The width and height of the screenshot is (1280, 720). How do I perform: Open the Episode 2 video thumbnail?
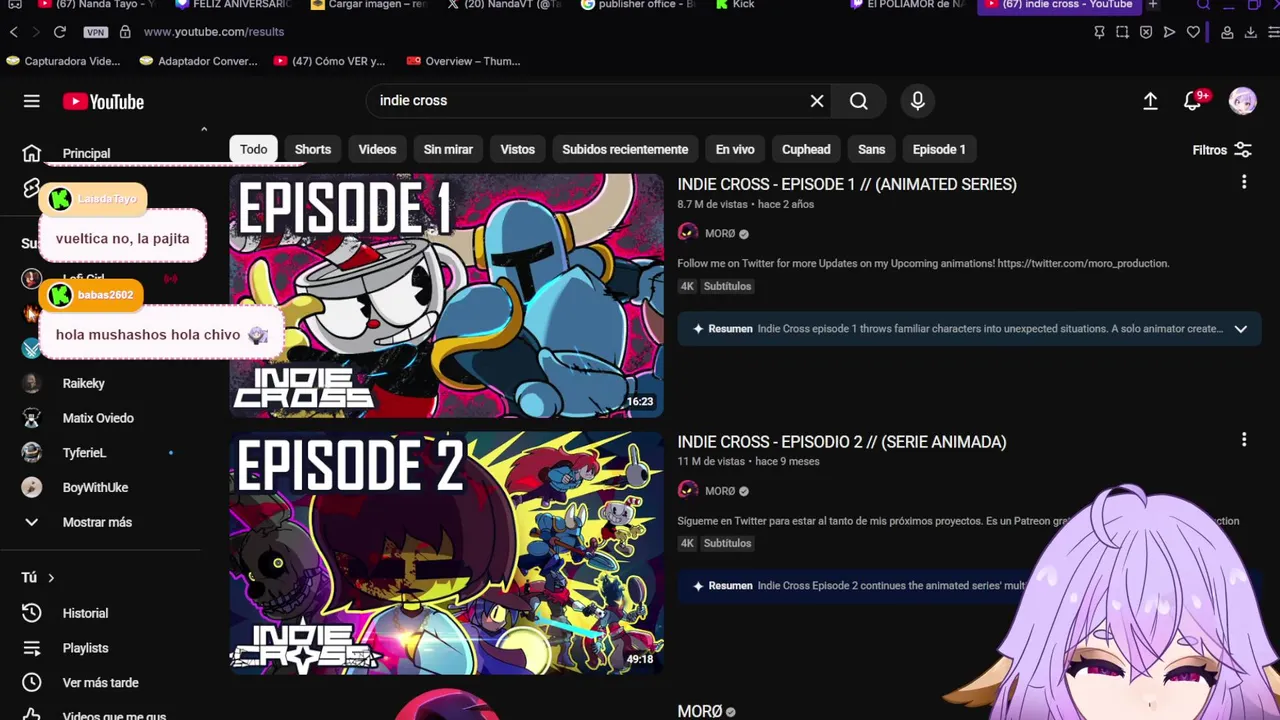tap(446, 553)
